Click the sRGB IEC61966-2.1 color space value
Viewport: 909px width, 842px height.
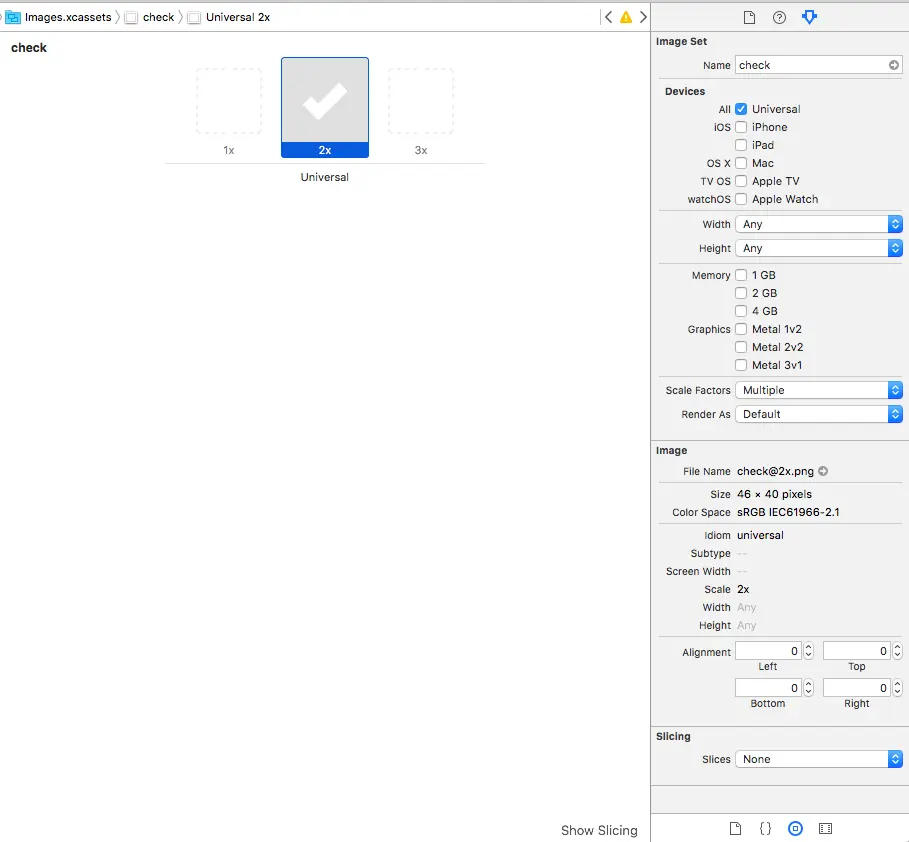788,512
